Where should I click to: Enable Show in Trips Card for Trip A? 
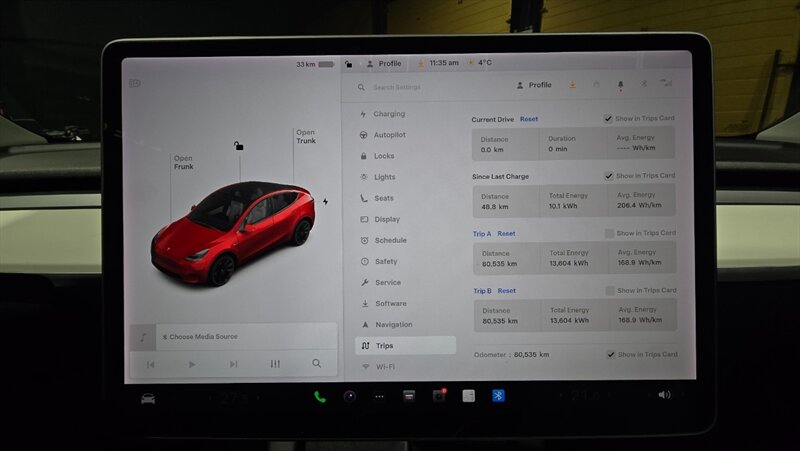coord(609,233)
